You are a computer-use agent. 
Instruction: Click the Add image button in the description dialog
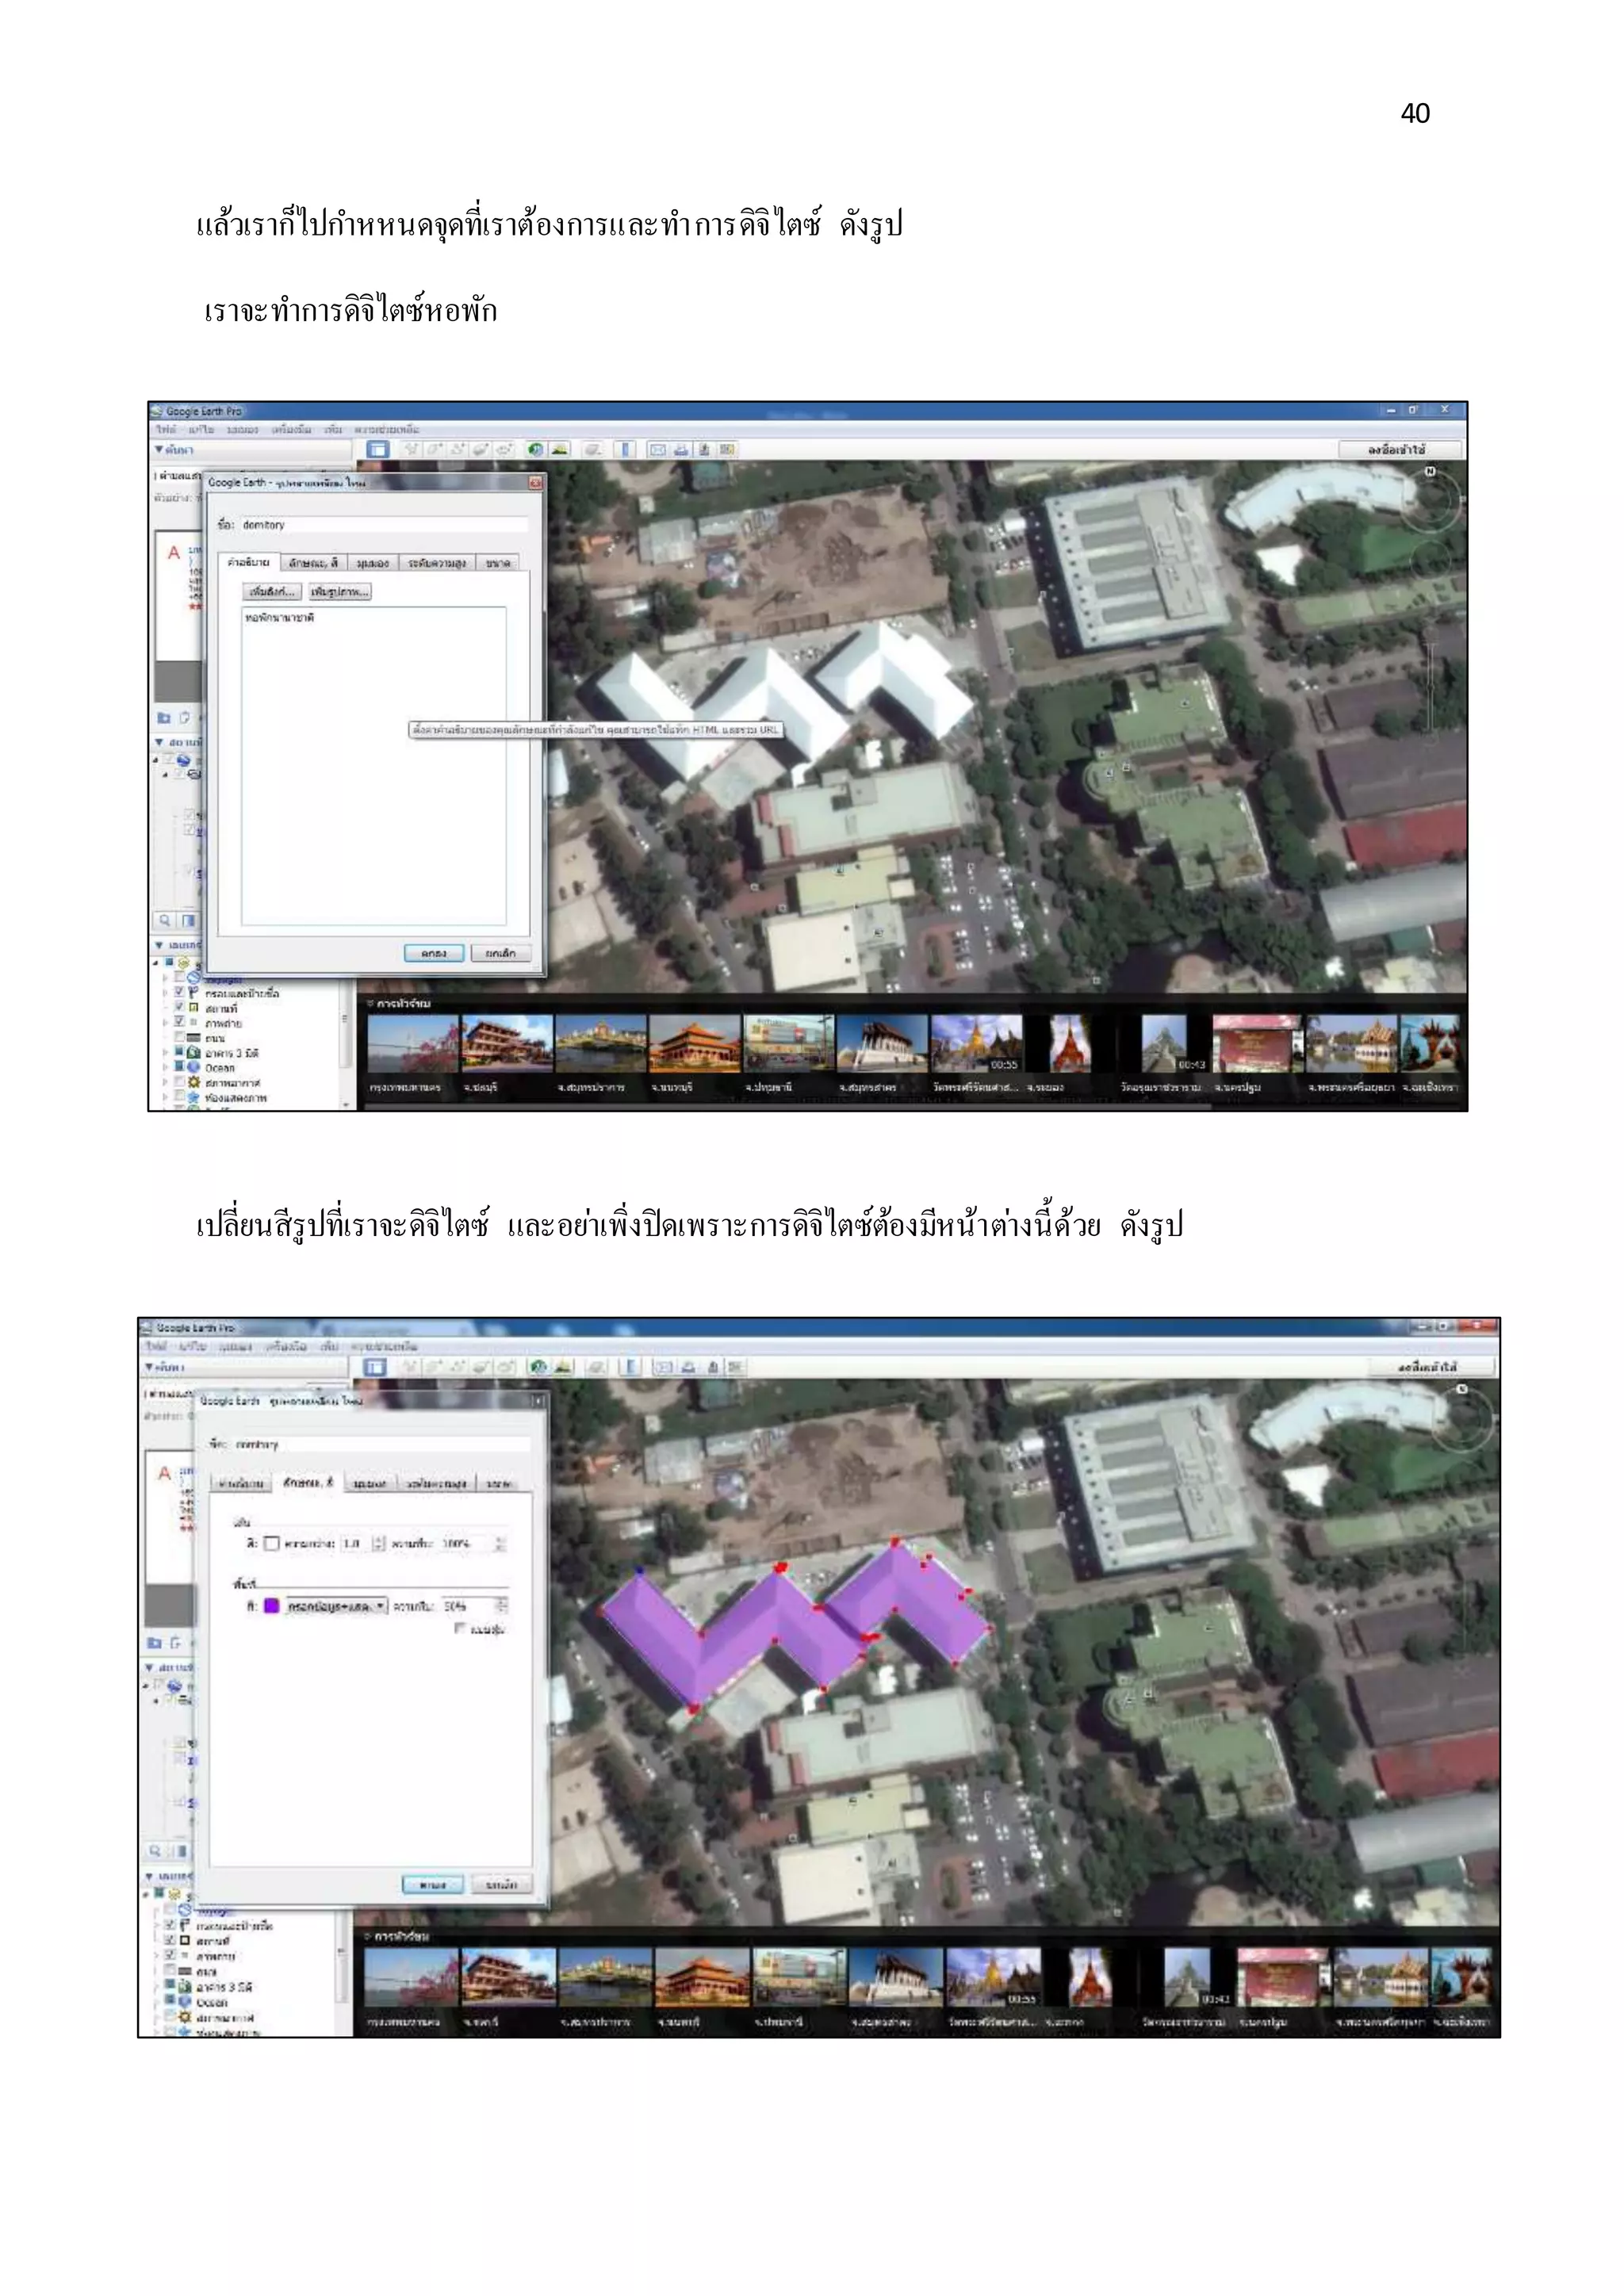coord(339,592)
